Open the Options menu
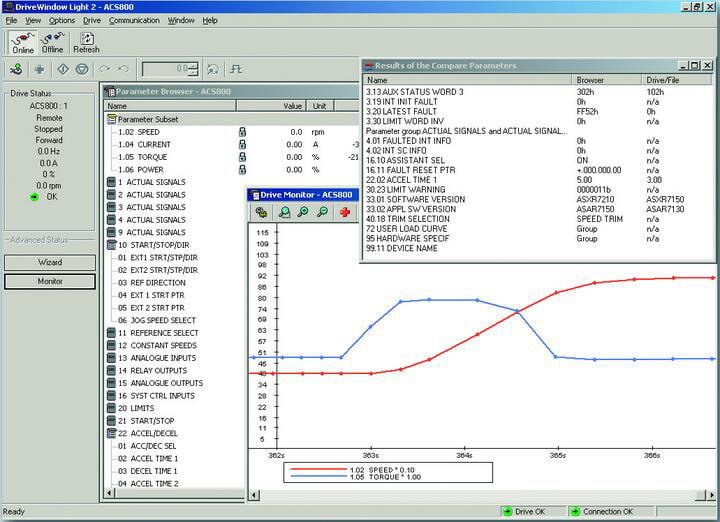720x522 pixels. click(x=62, y=21)
